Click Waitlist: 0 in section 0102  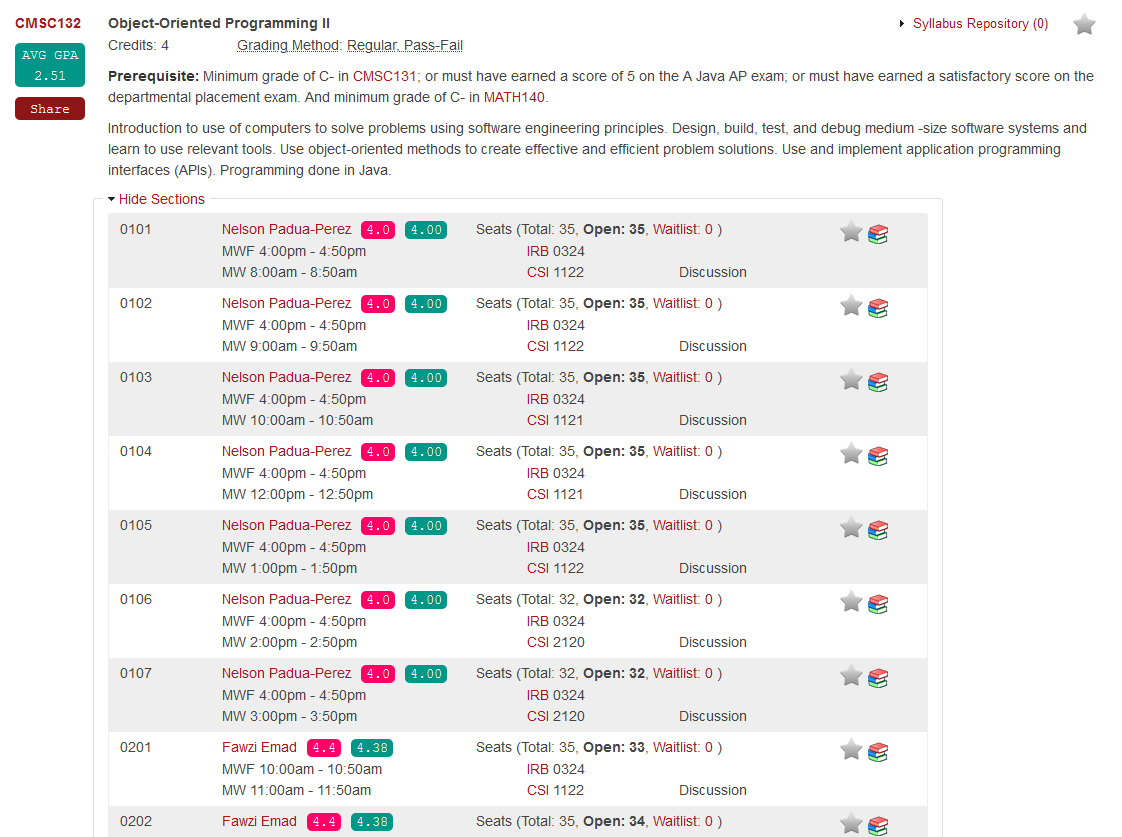(683, 303)
